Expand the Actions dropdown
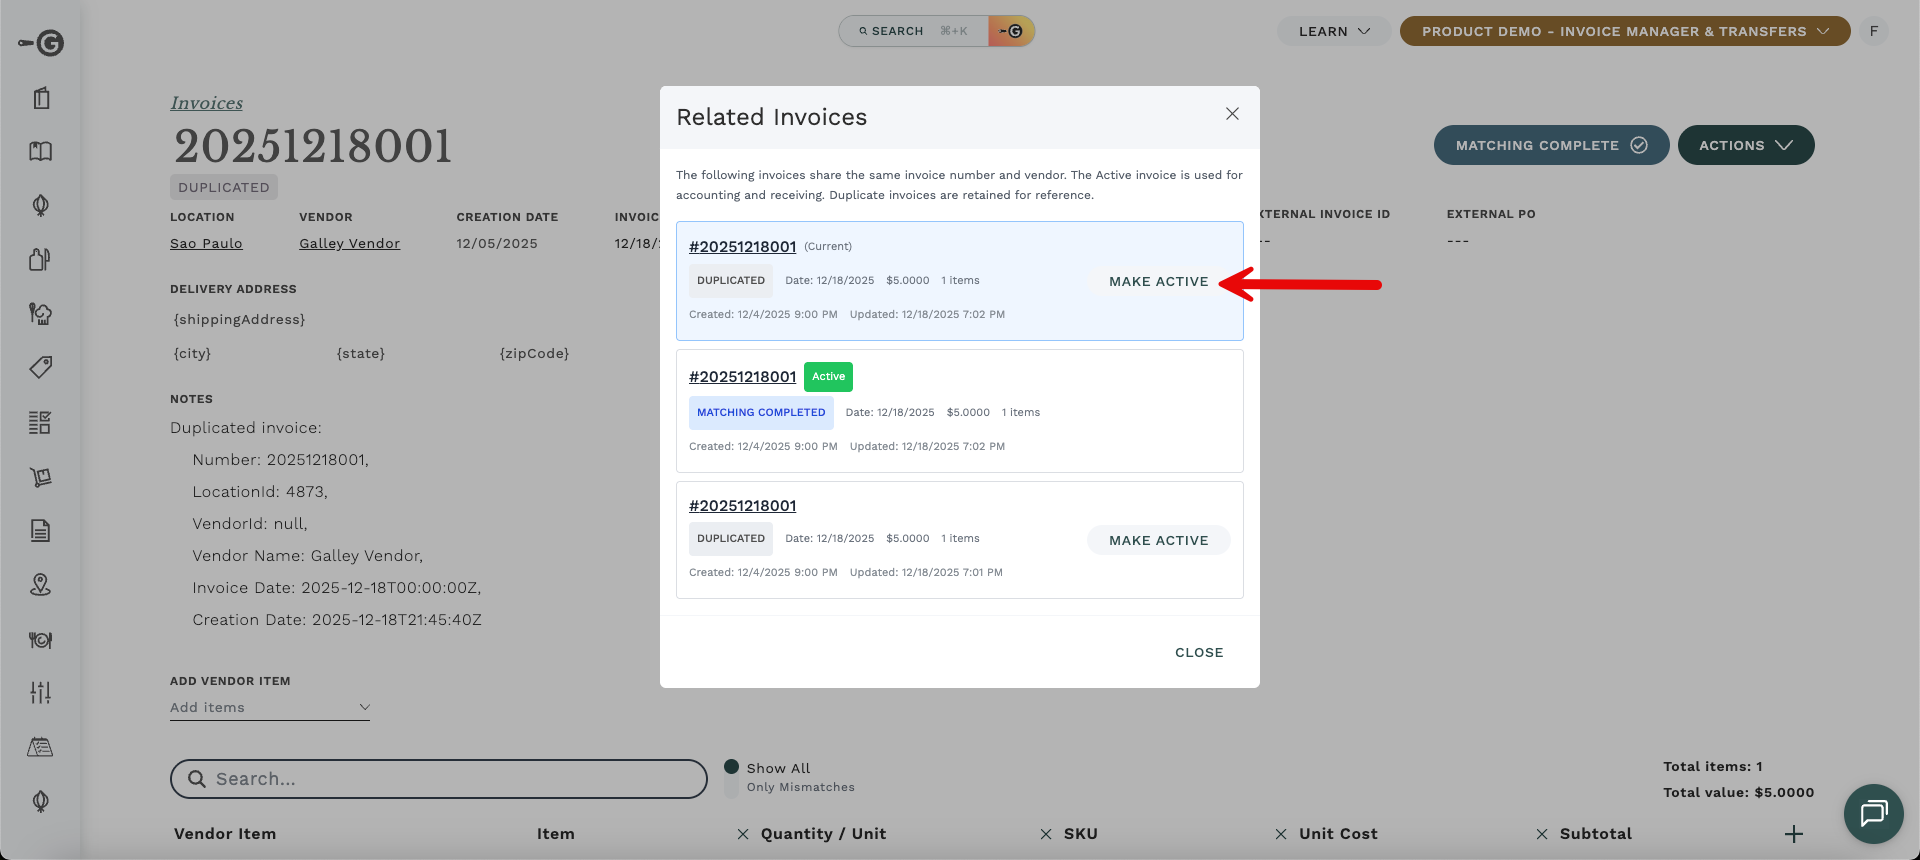The image size is (1920, 860). click(x=1745, y=145)
